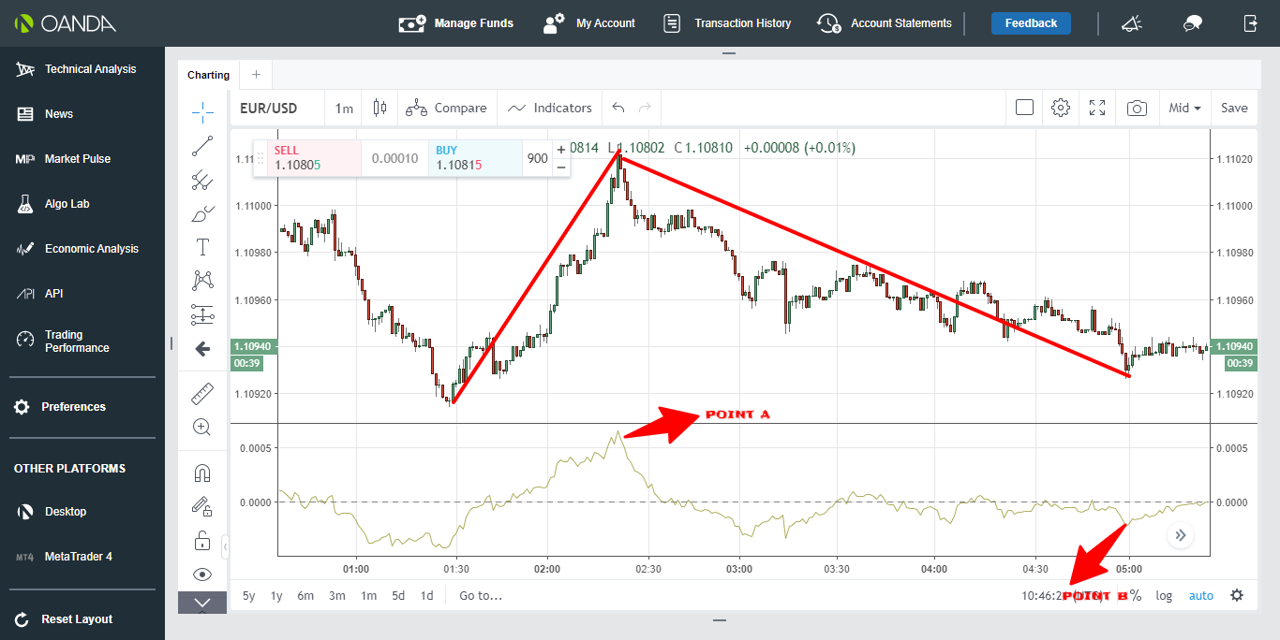Switch to the Charting tab
The height and width of the screenshot is (640, 1280).
point(208,75)
